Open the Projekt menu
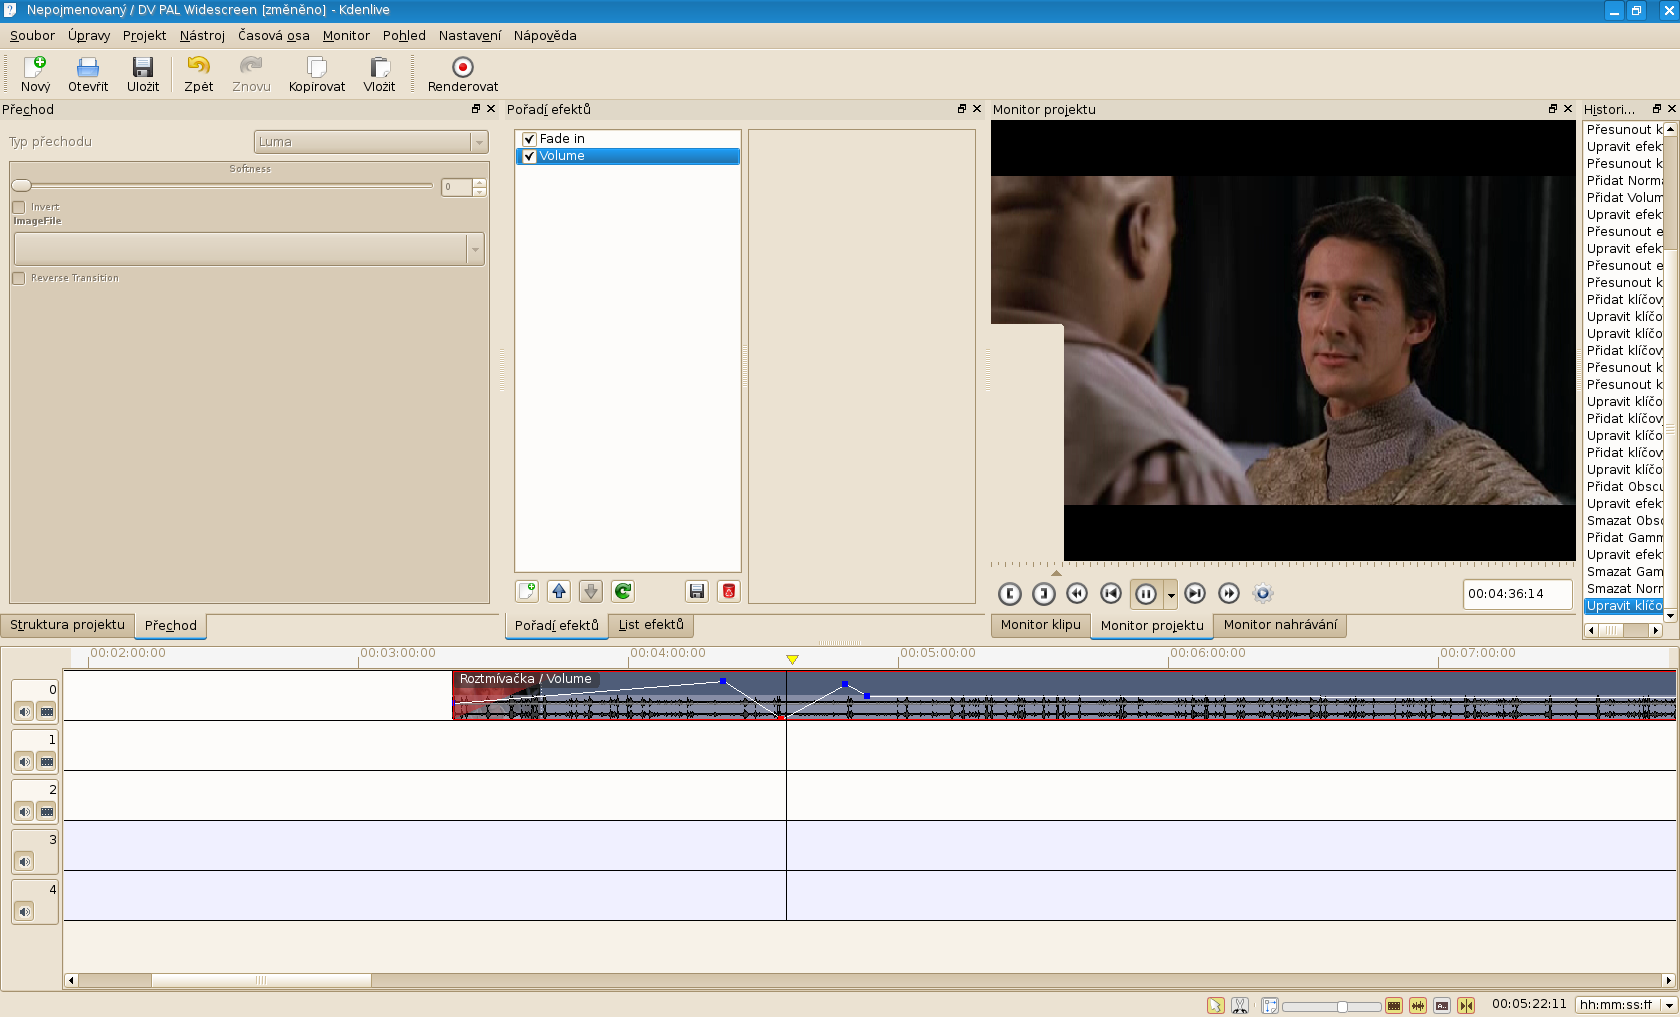This screenshot has width=1680, height=1017. point(144,35)
